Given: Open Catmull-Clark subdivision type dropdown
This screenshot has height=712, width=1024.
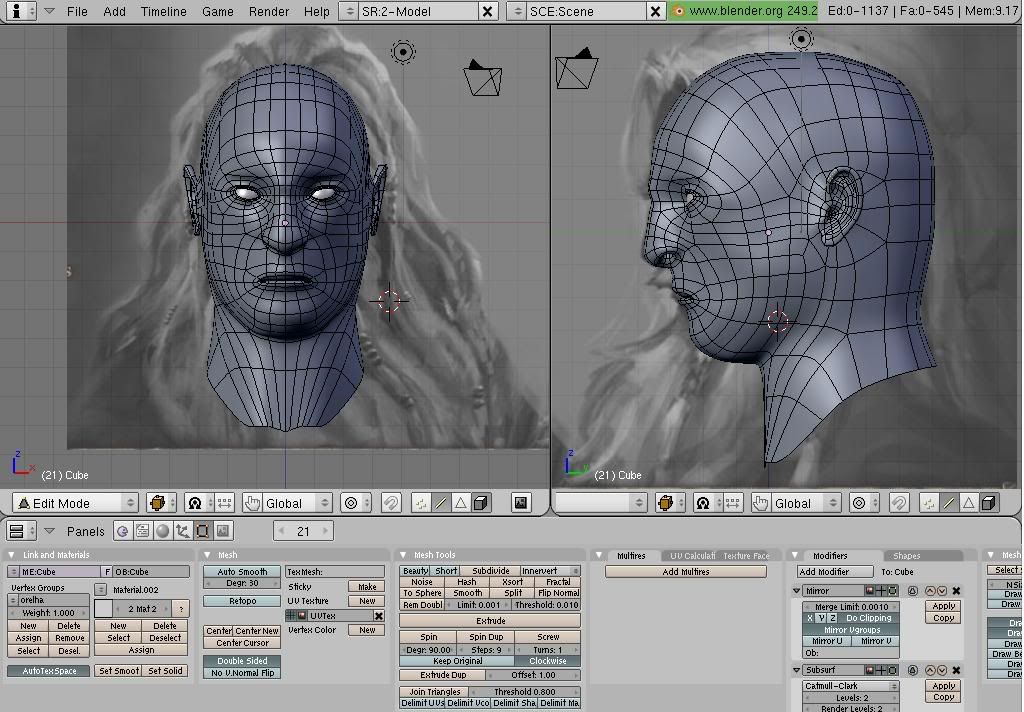Looking at the screenshot, I should (x=851, y=686).
